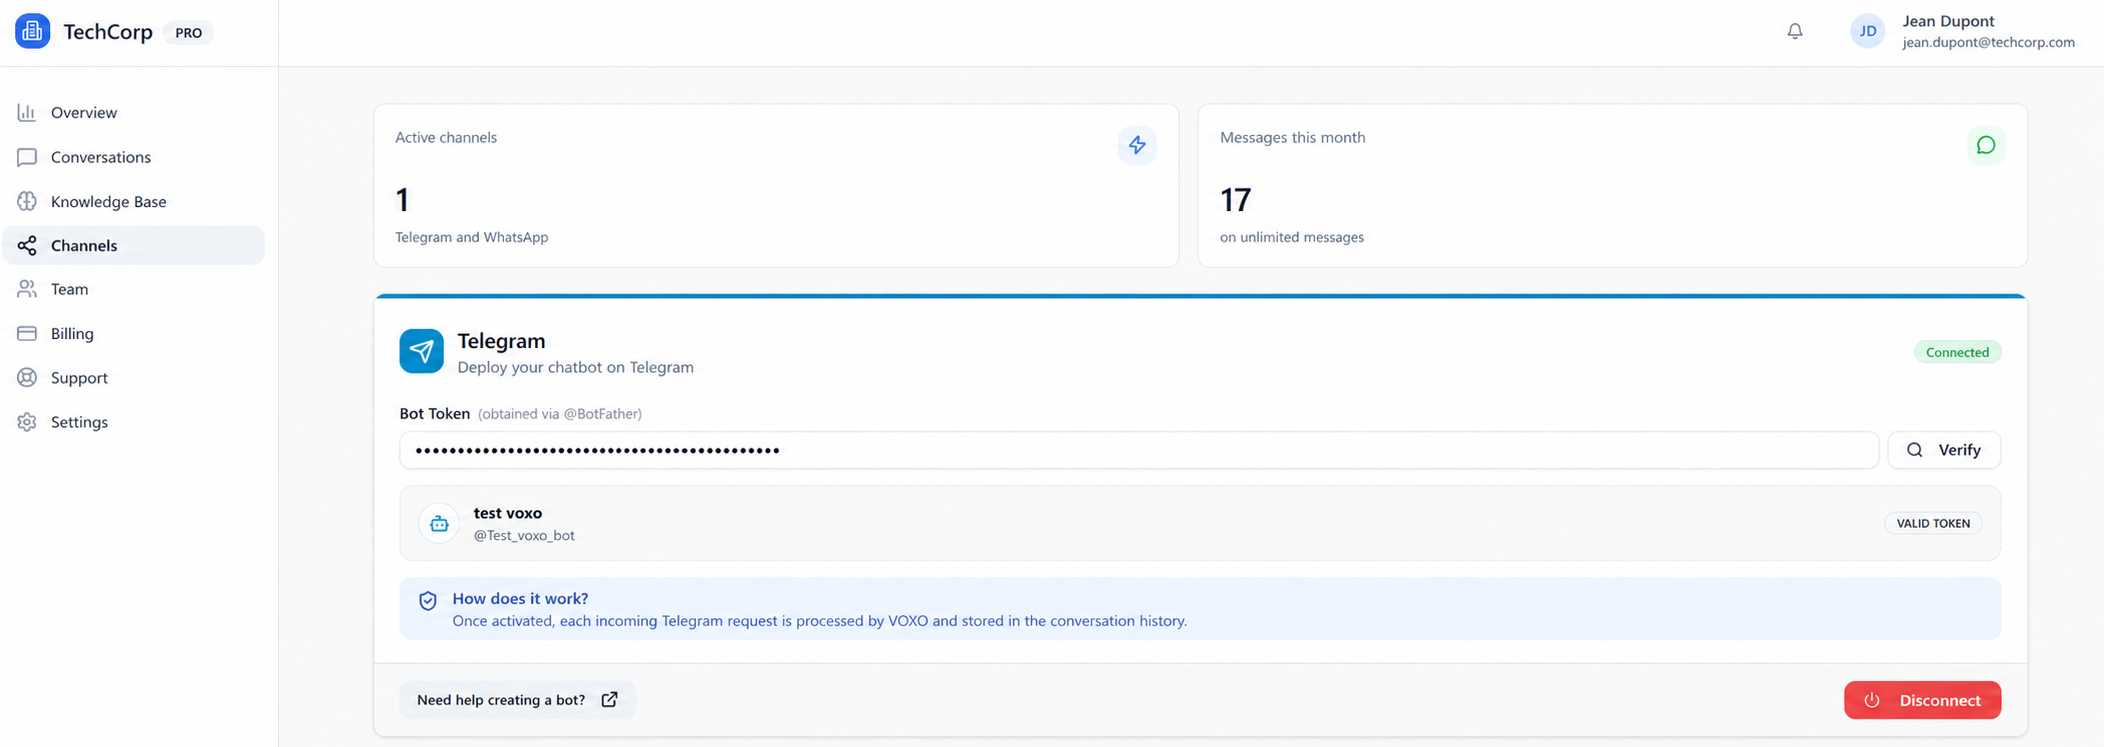Click the How does it work heading
The width and height of the screenshot is (2104, 747).
[x=520, y=598]
